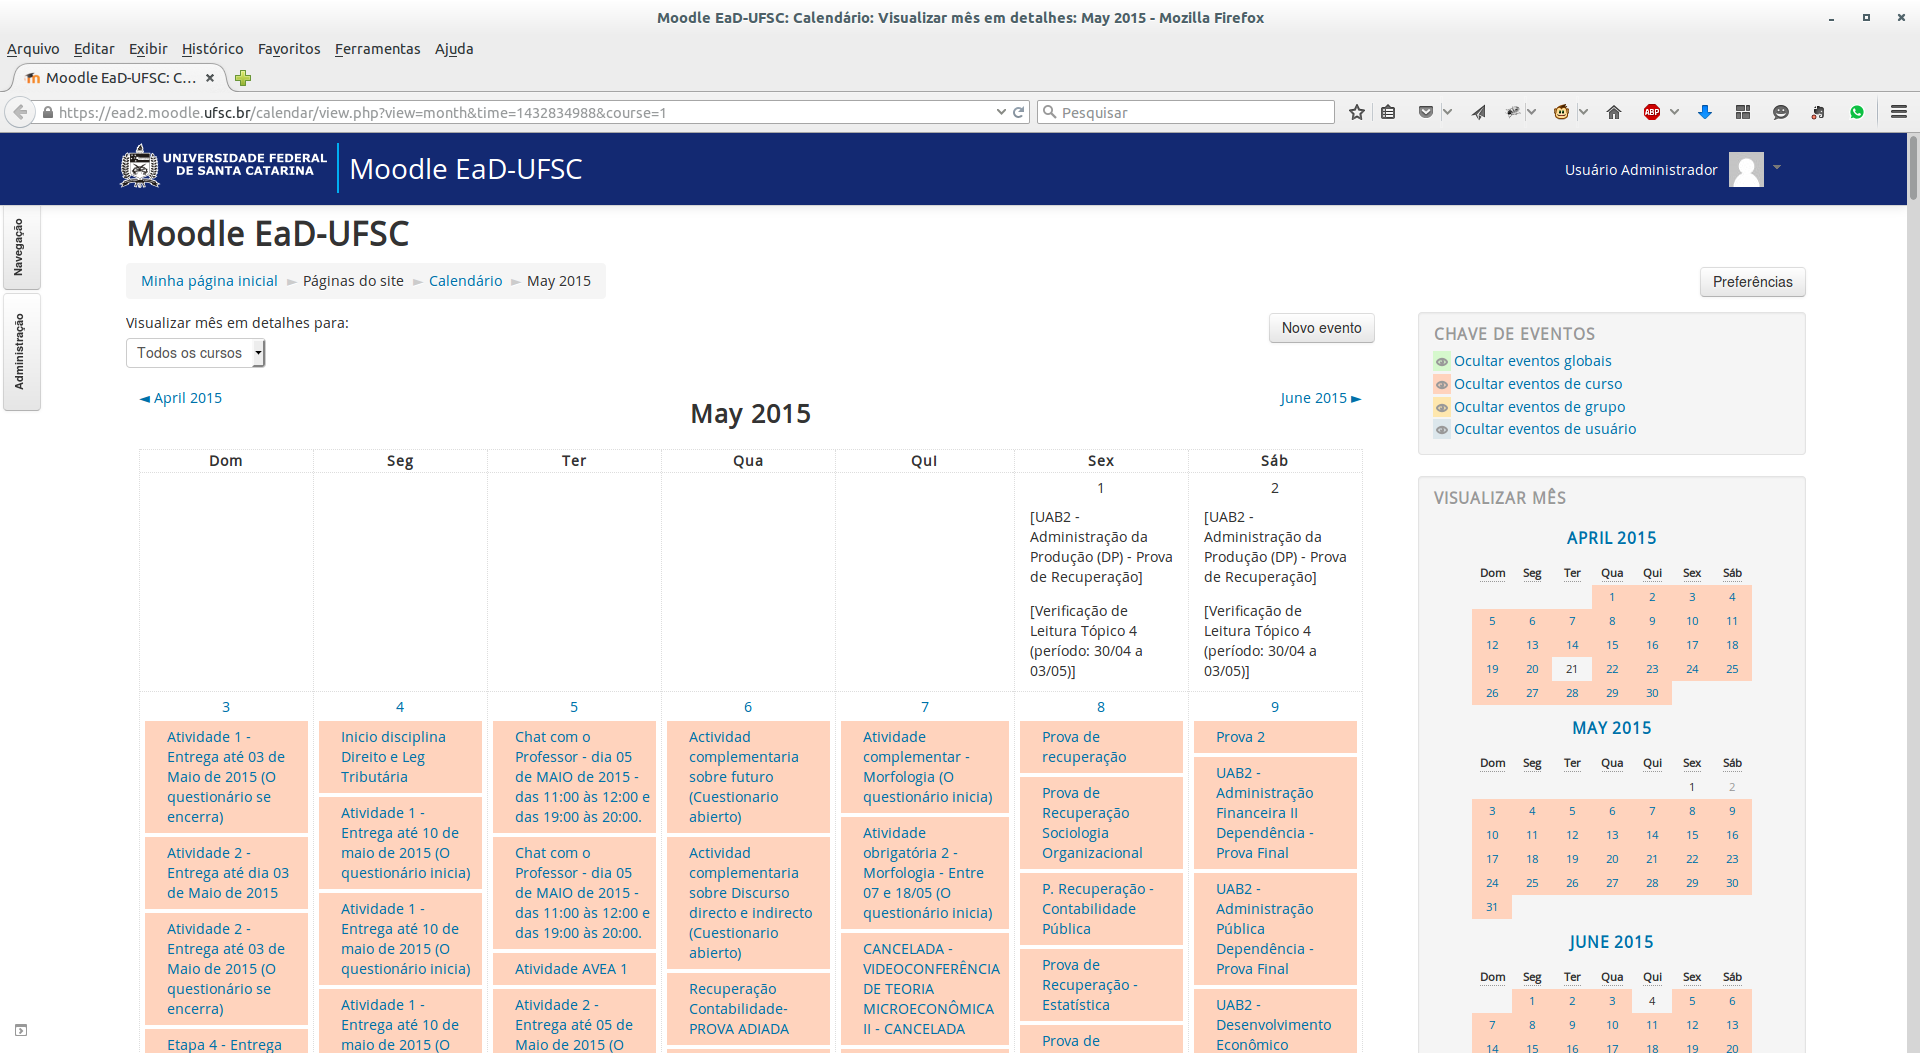Click previous month arrow beside April 2015
1920x1053 pixels.
pos(145,398)
